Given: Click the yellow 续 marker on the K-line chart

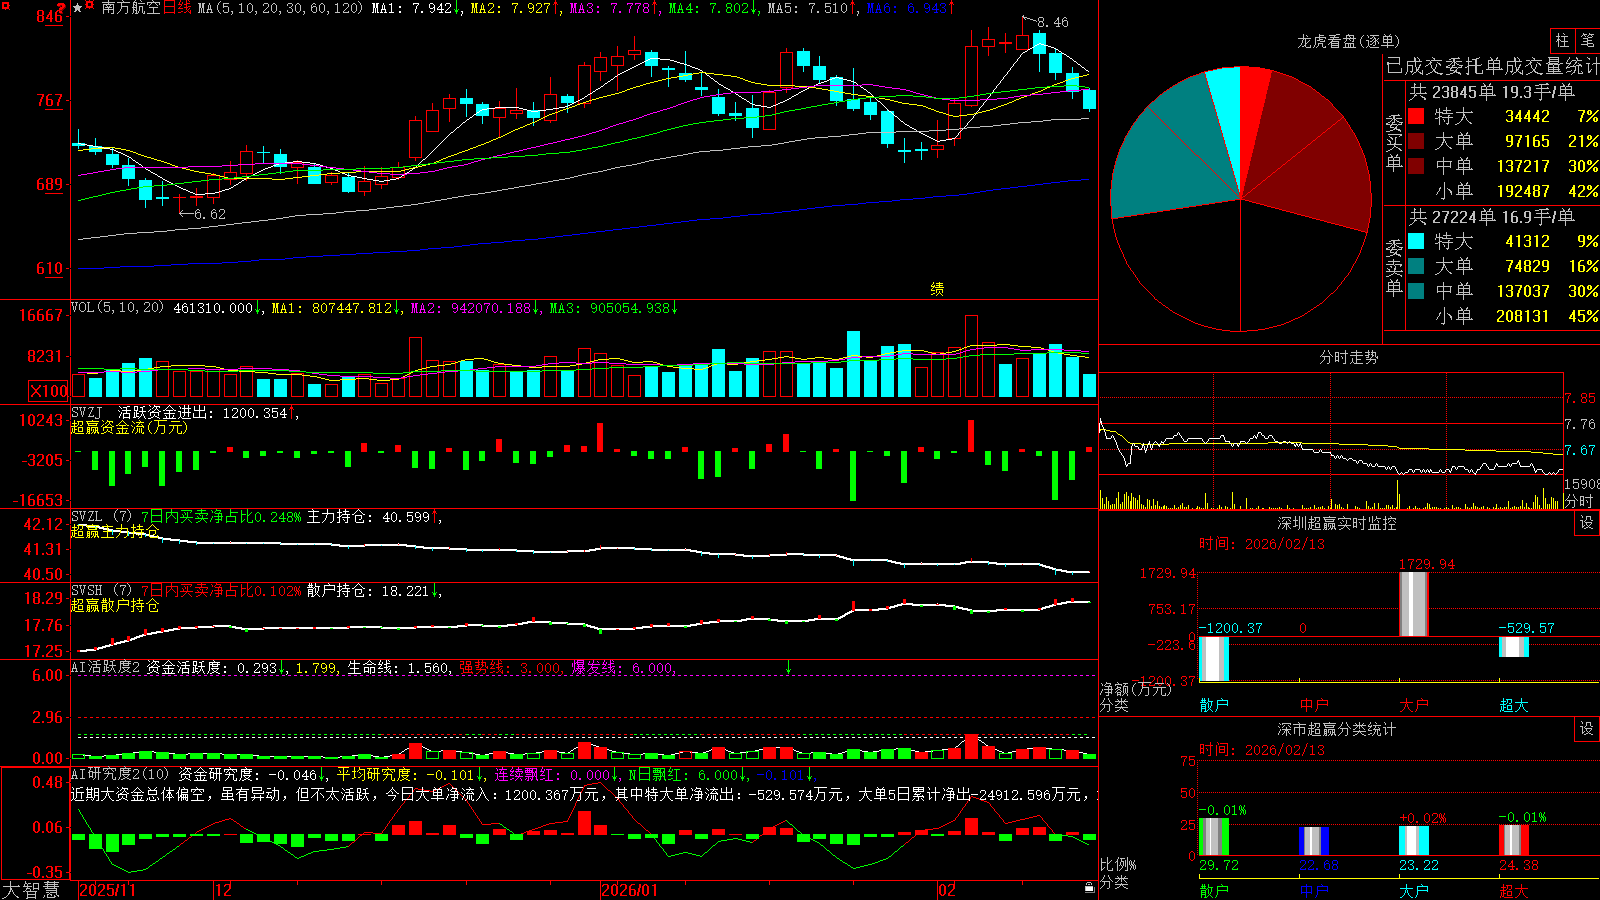Looking at the screenshot, I should pos(937,289).
